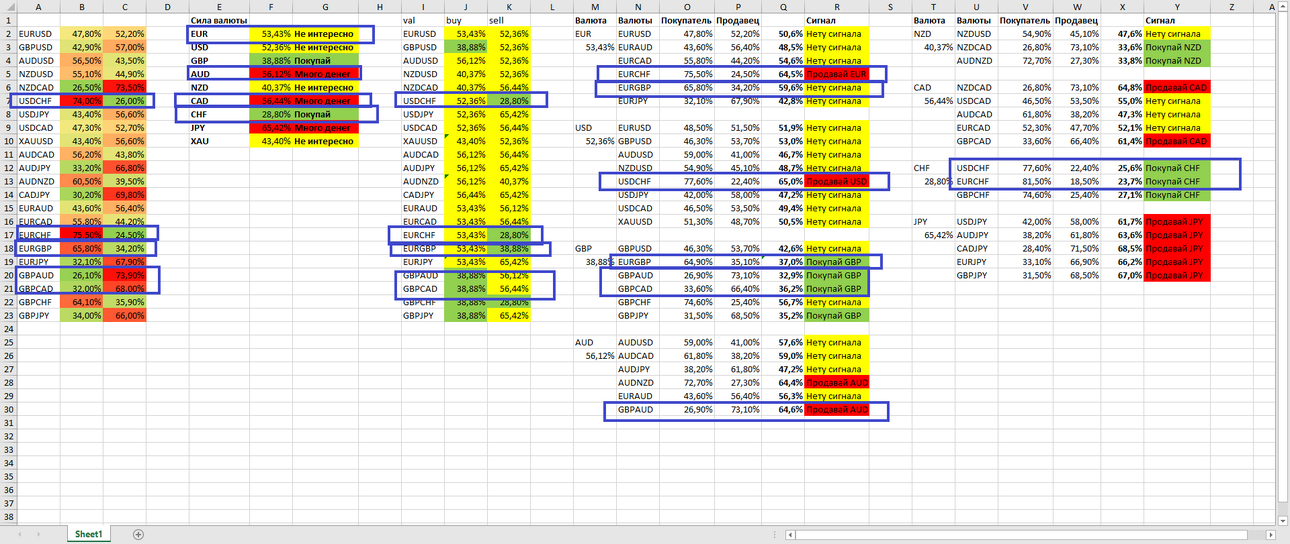
Task: Click the previous sheet scroll arrow
Action: (20, 535)
